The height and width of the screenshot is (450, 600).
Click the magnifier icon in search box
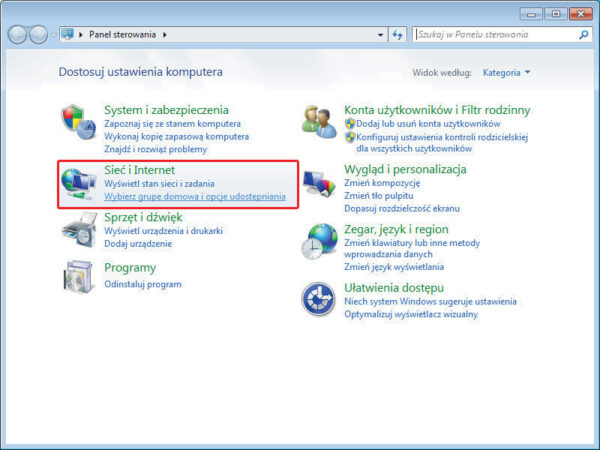click(x=583, y=34)
